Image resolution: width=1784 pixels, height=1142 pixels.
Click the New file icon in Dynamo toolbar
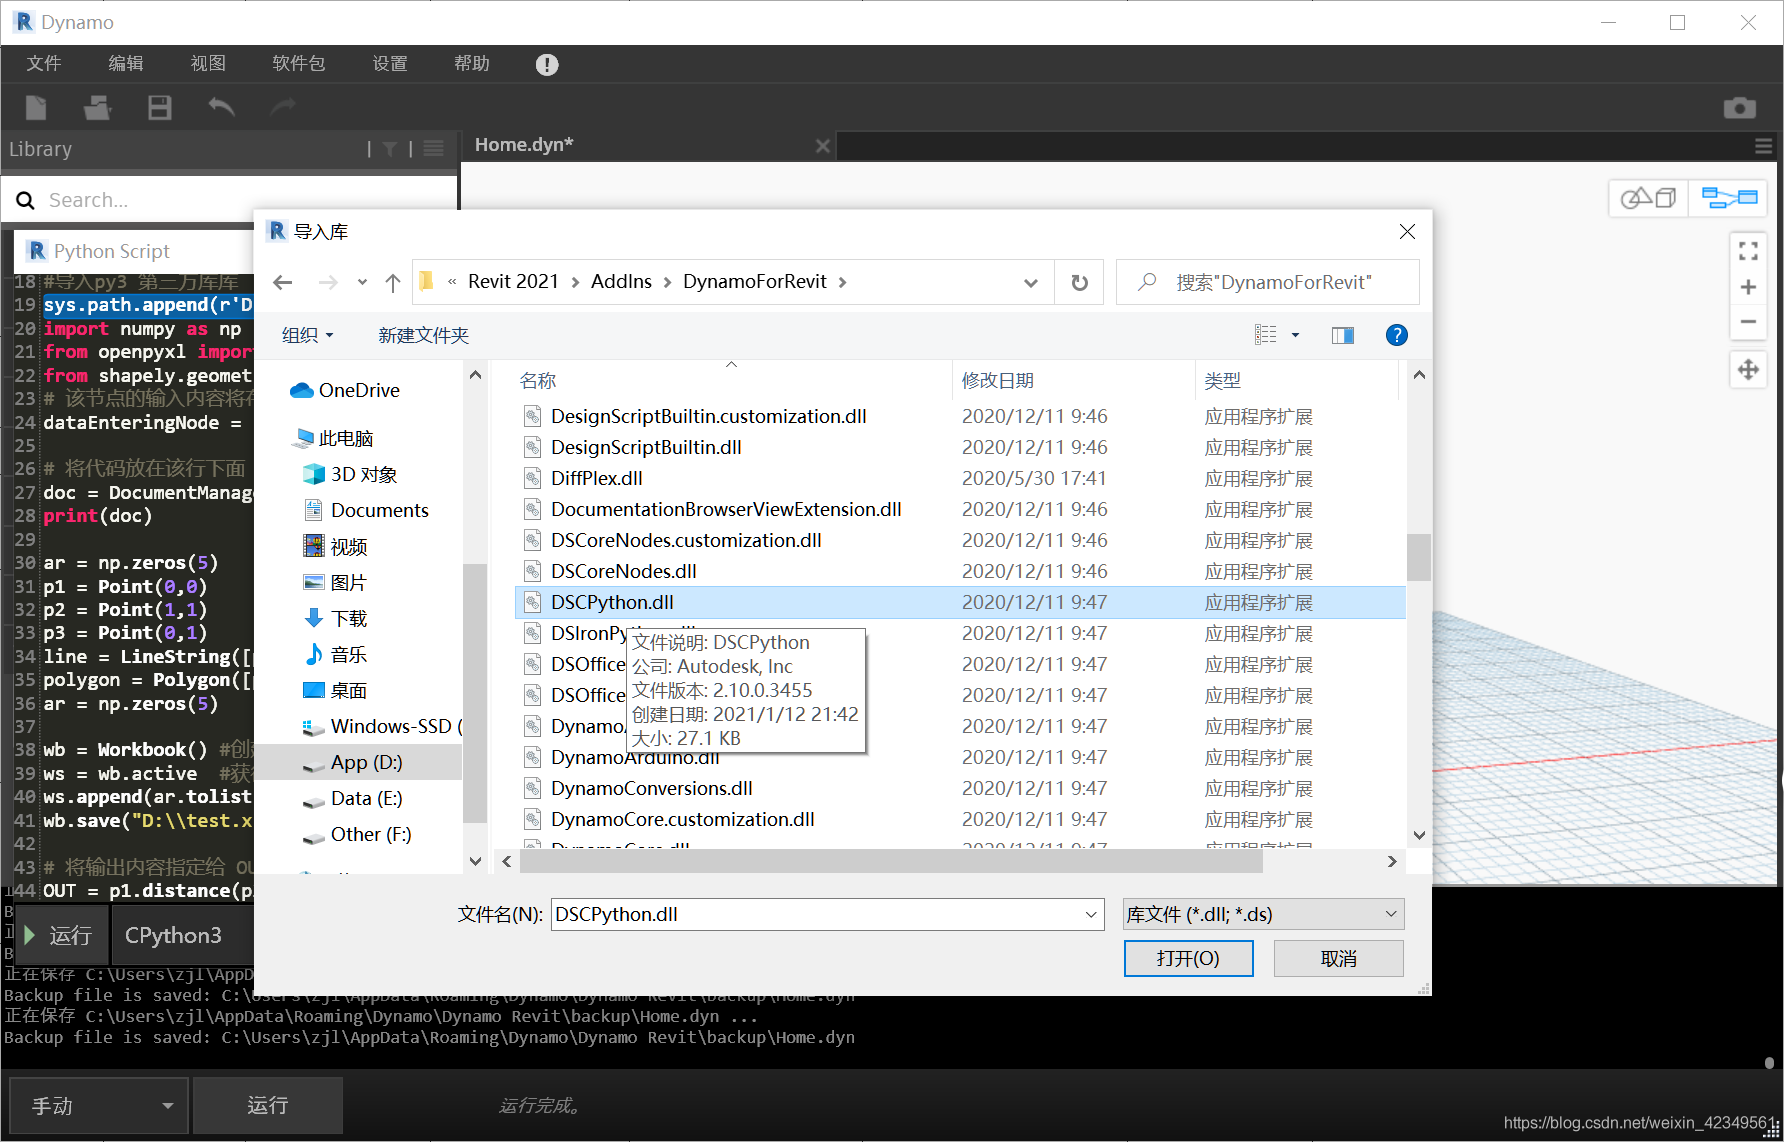(36, 107)
